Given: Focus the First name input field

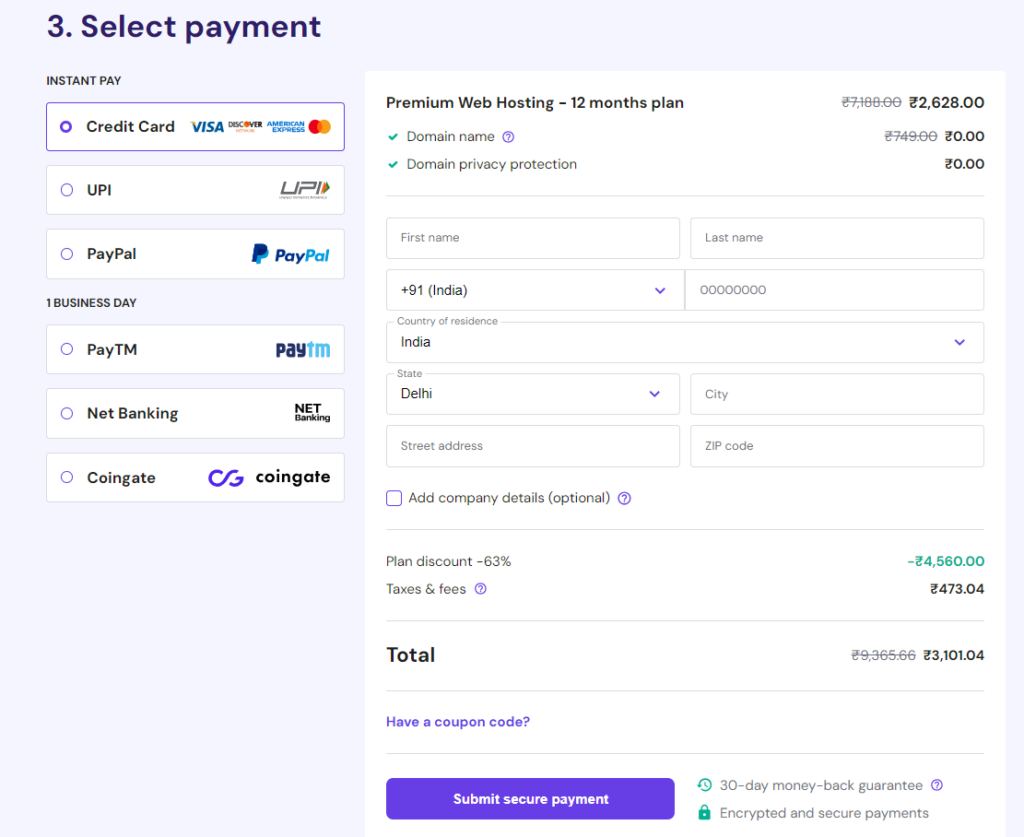Looking at the screenshot, I should 532,238.
